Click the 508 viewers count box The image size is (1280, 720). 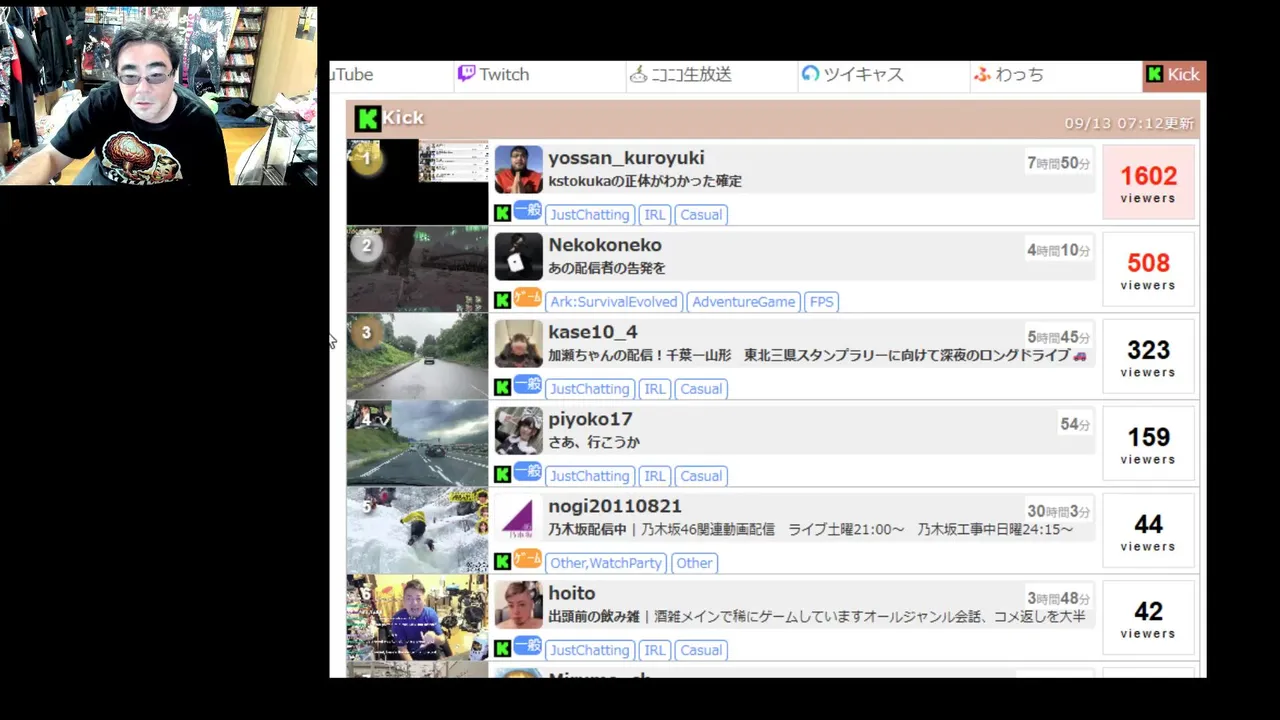(1148, 269)
